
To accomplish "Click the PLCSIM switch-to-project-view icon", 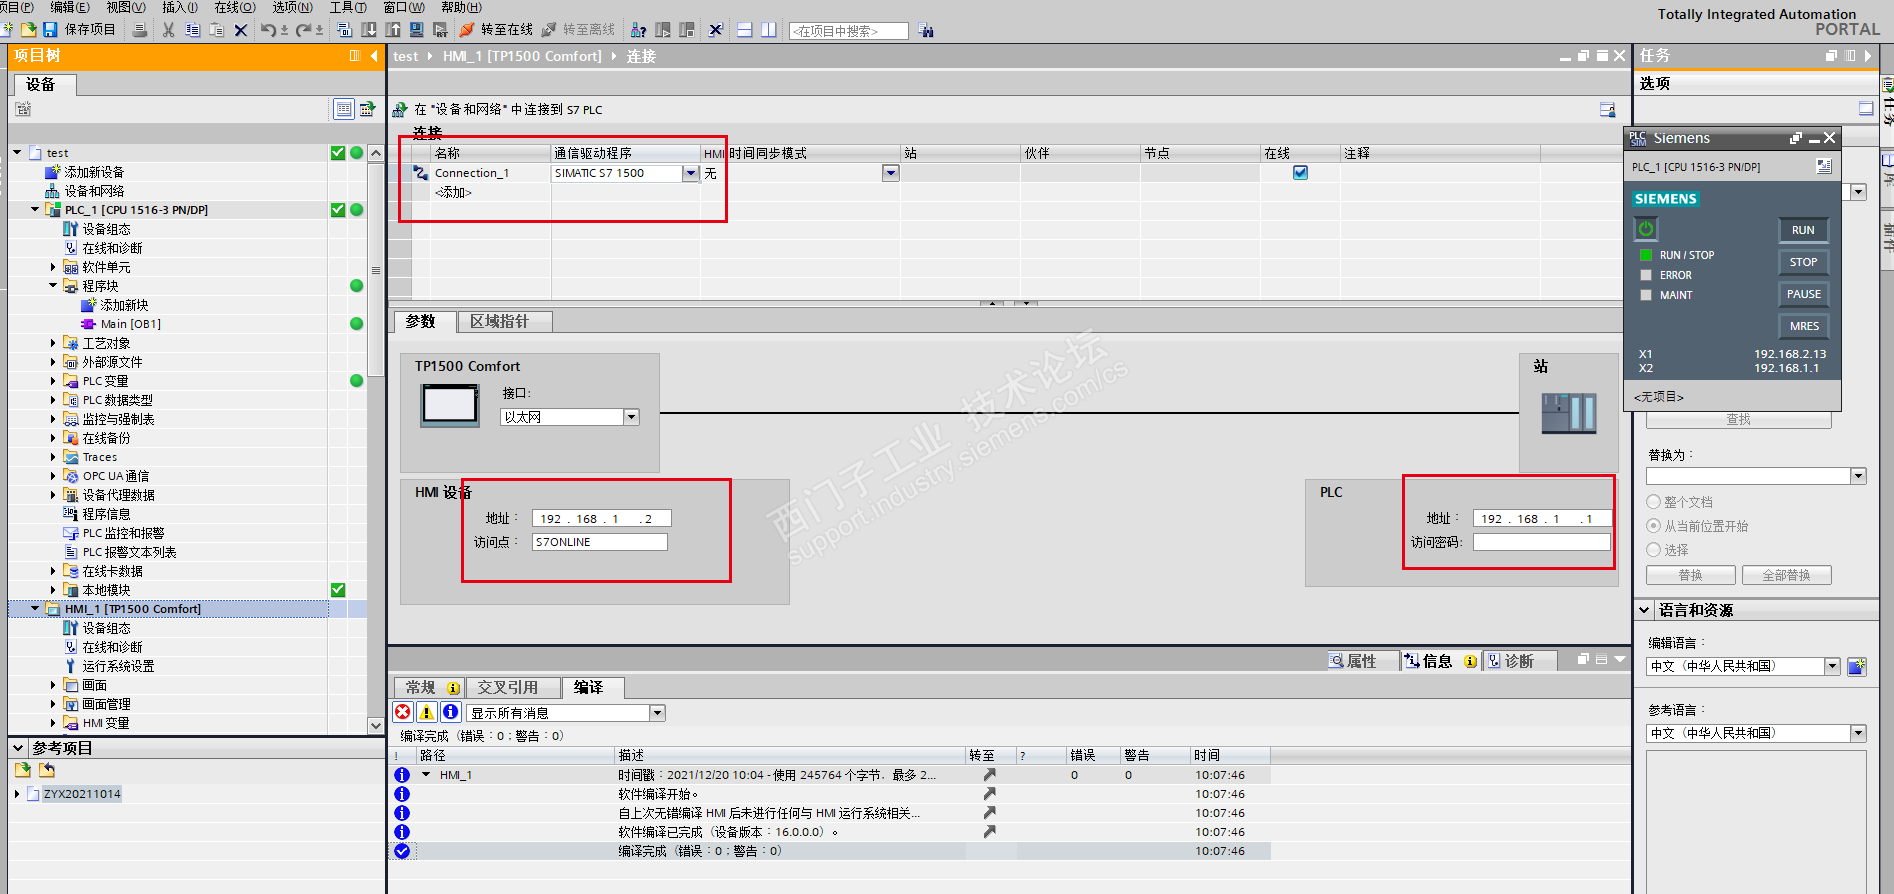I will [x=1824, y=167].
